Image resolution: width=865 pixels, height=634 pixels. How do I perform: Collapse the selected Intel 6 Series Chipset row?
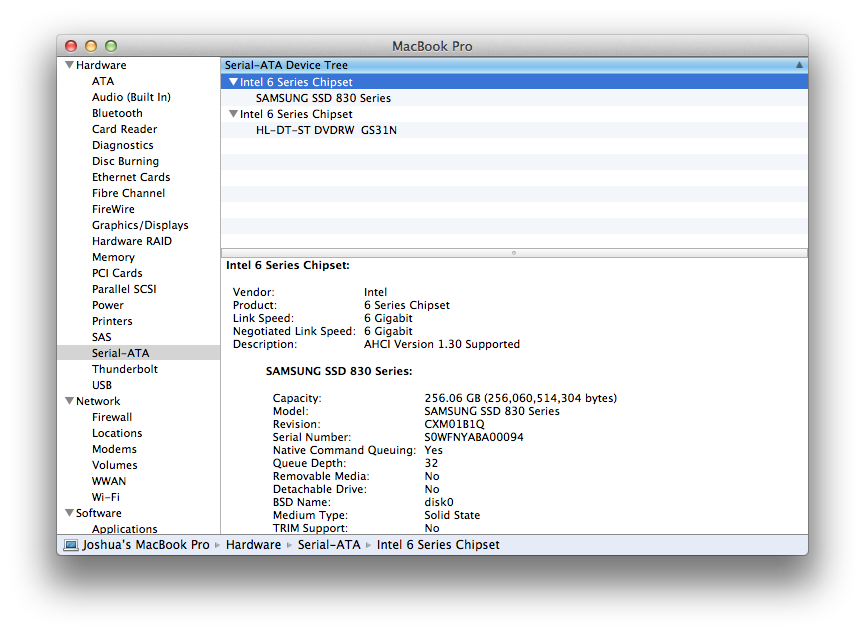pos(233,82)
